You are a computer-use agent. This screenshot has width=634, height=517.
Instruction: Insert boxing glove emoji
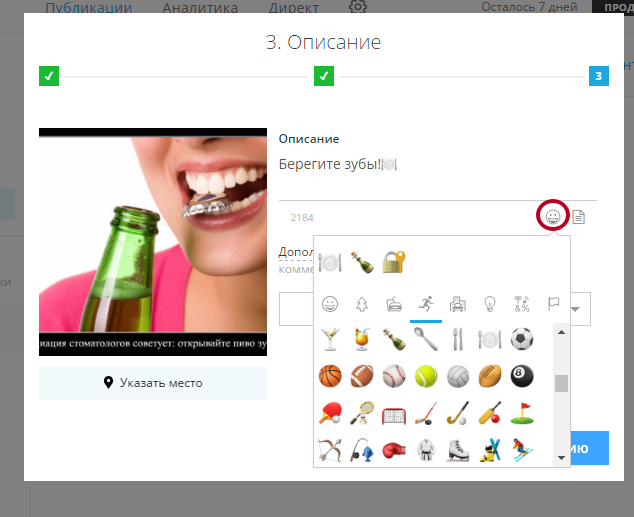[x=394, y=450]
